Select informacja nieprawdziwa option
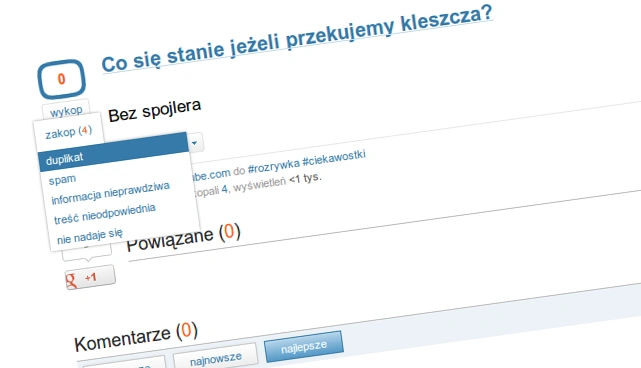Image resolution: width=641 pixels, height=368 pixels. [x=110, y=193]
